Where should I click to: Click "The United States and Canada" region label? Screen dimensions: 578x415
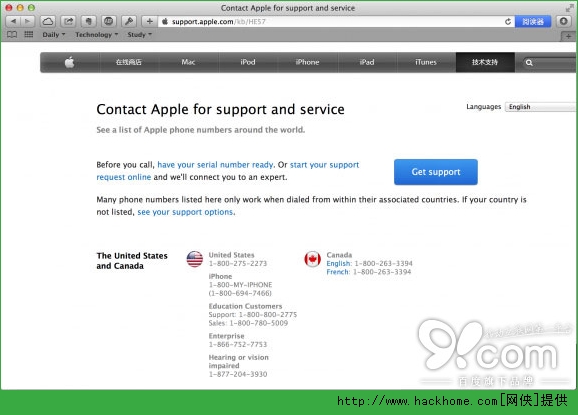(x=132, y=261)
